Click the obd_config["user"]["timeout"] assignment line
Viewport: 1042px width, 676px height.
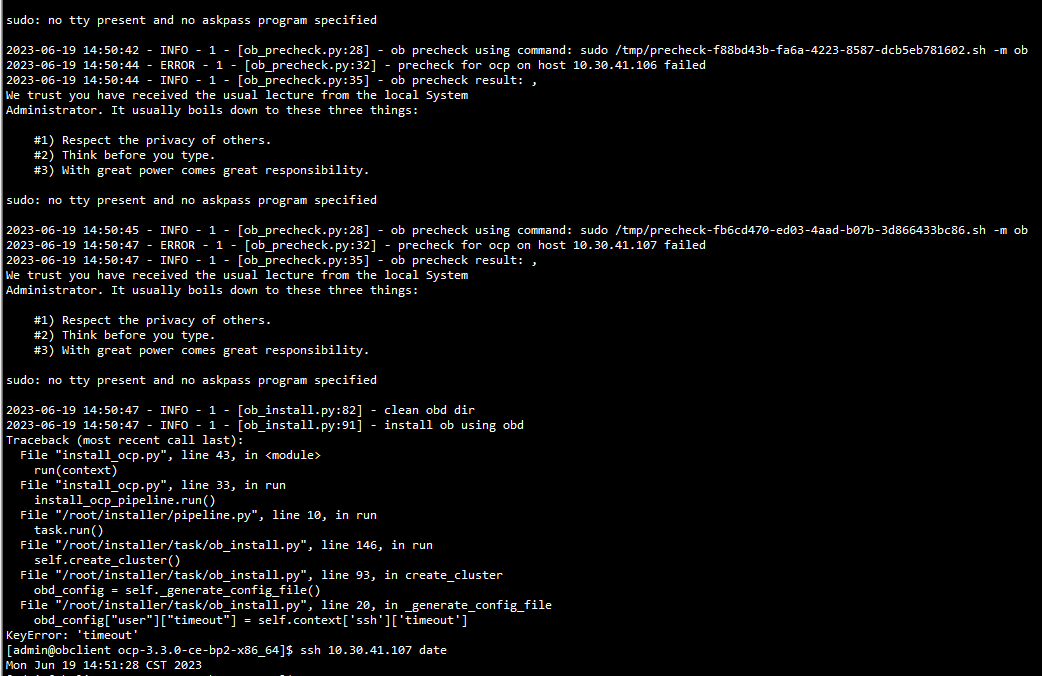[x=251, y=620]
